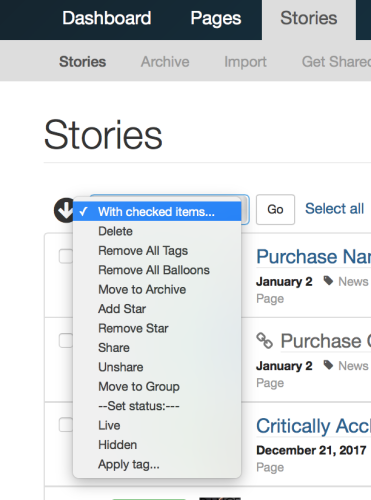The height and width of the screenshot is (500, 371).
Task: Open the Archive sub-tab
Action: click(x=165, y=62)
